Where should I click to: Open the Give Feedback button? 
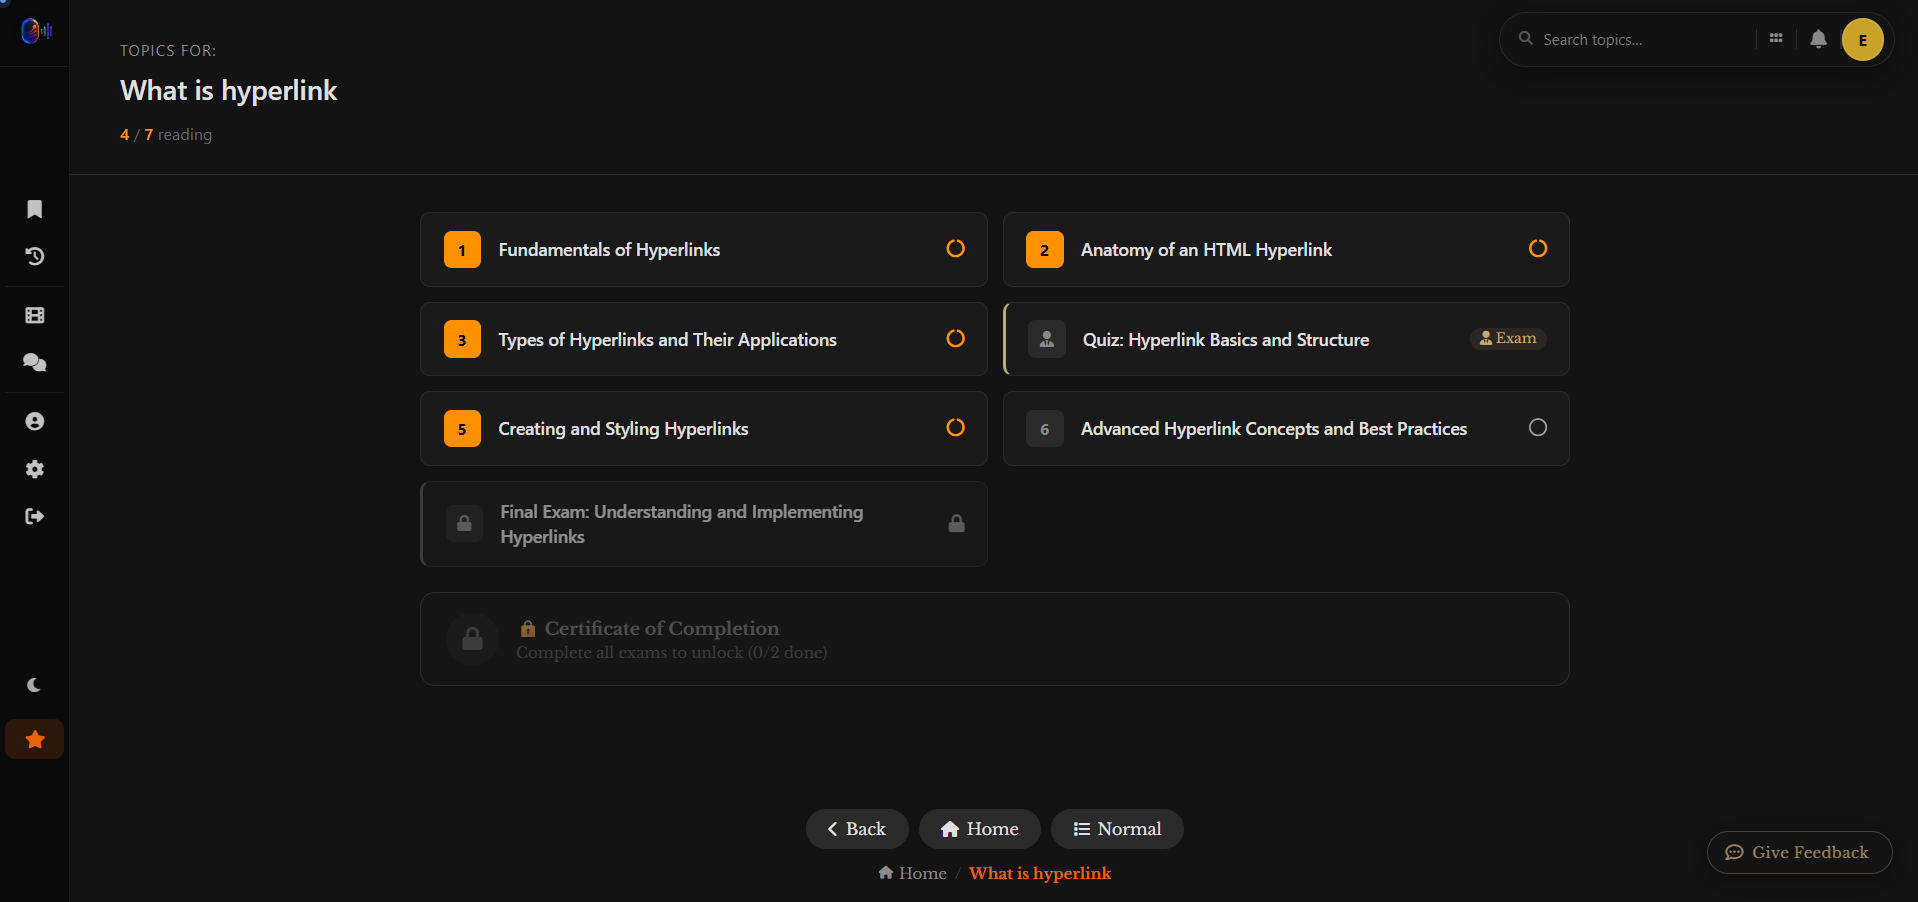click(1799, 852)
